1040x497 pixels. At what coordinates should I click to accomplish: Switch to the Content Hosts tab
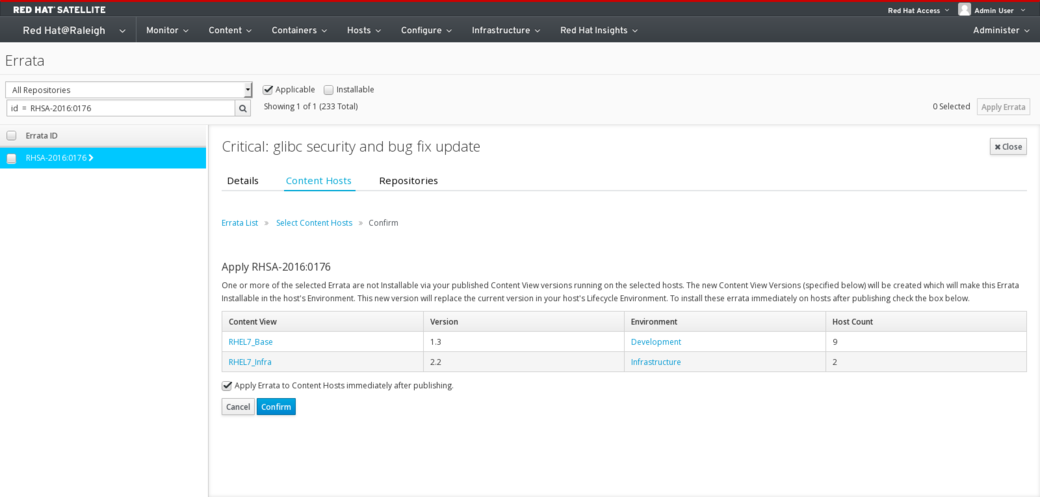318,180
